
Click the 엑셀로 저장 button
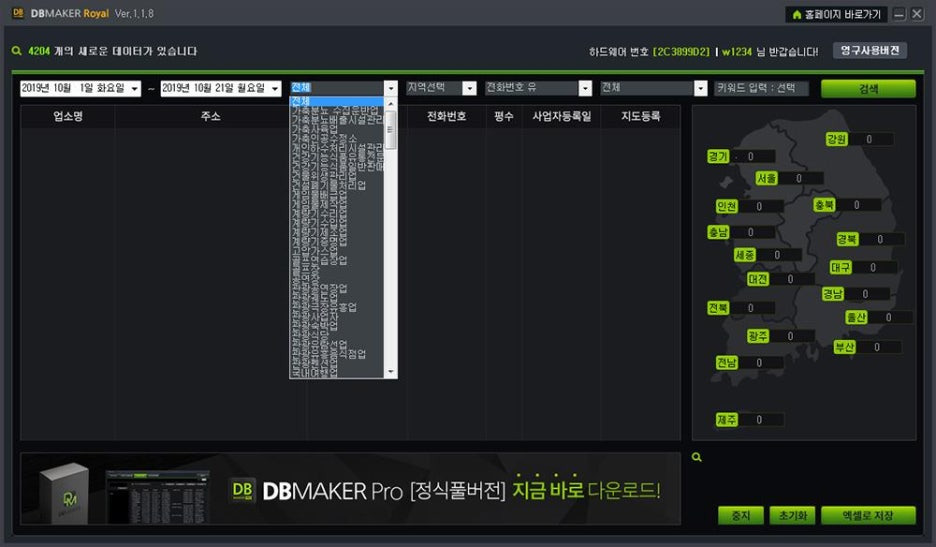(868, 515)
